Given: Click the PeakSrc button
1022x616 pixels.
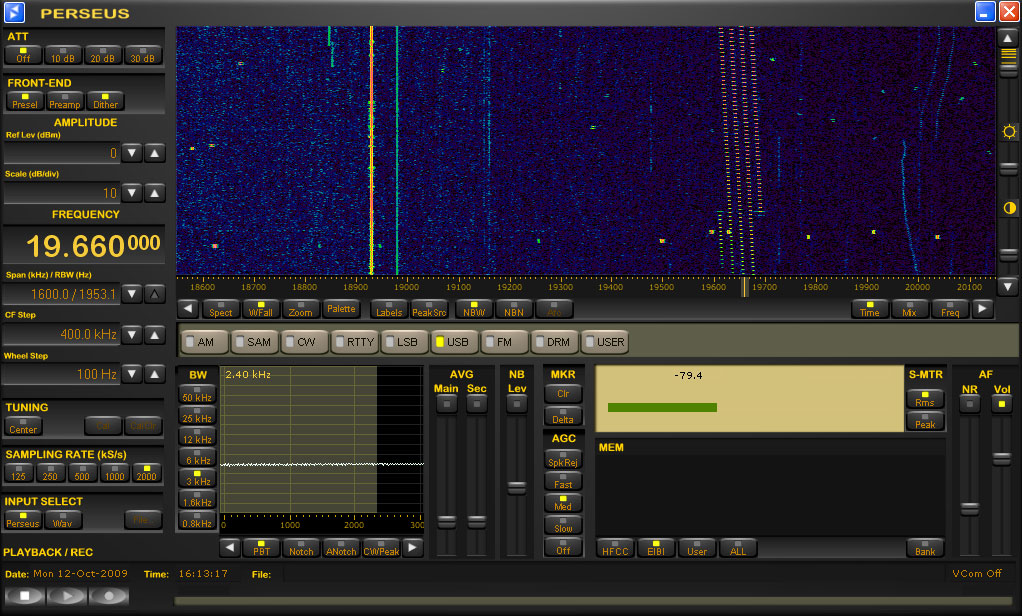Looking at the screenshot, I should pyautogui.click(x=429, y=308).
